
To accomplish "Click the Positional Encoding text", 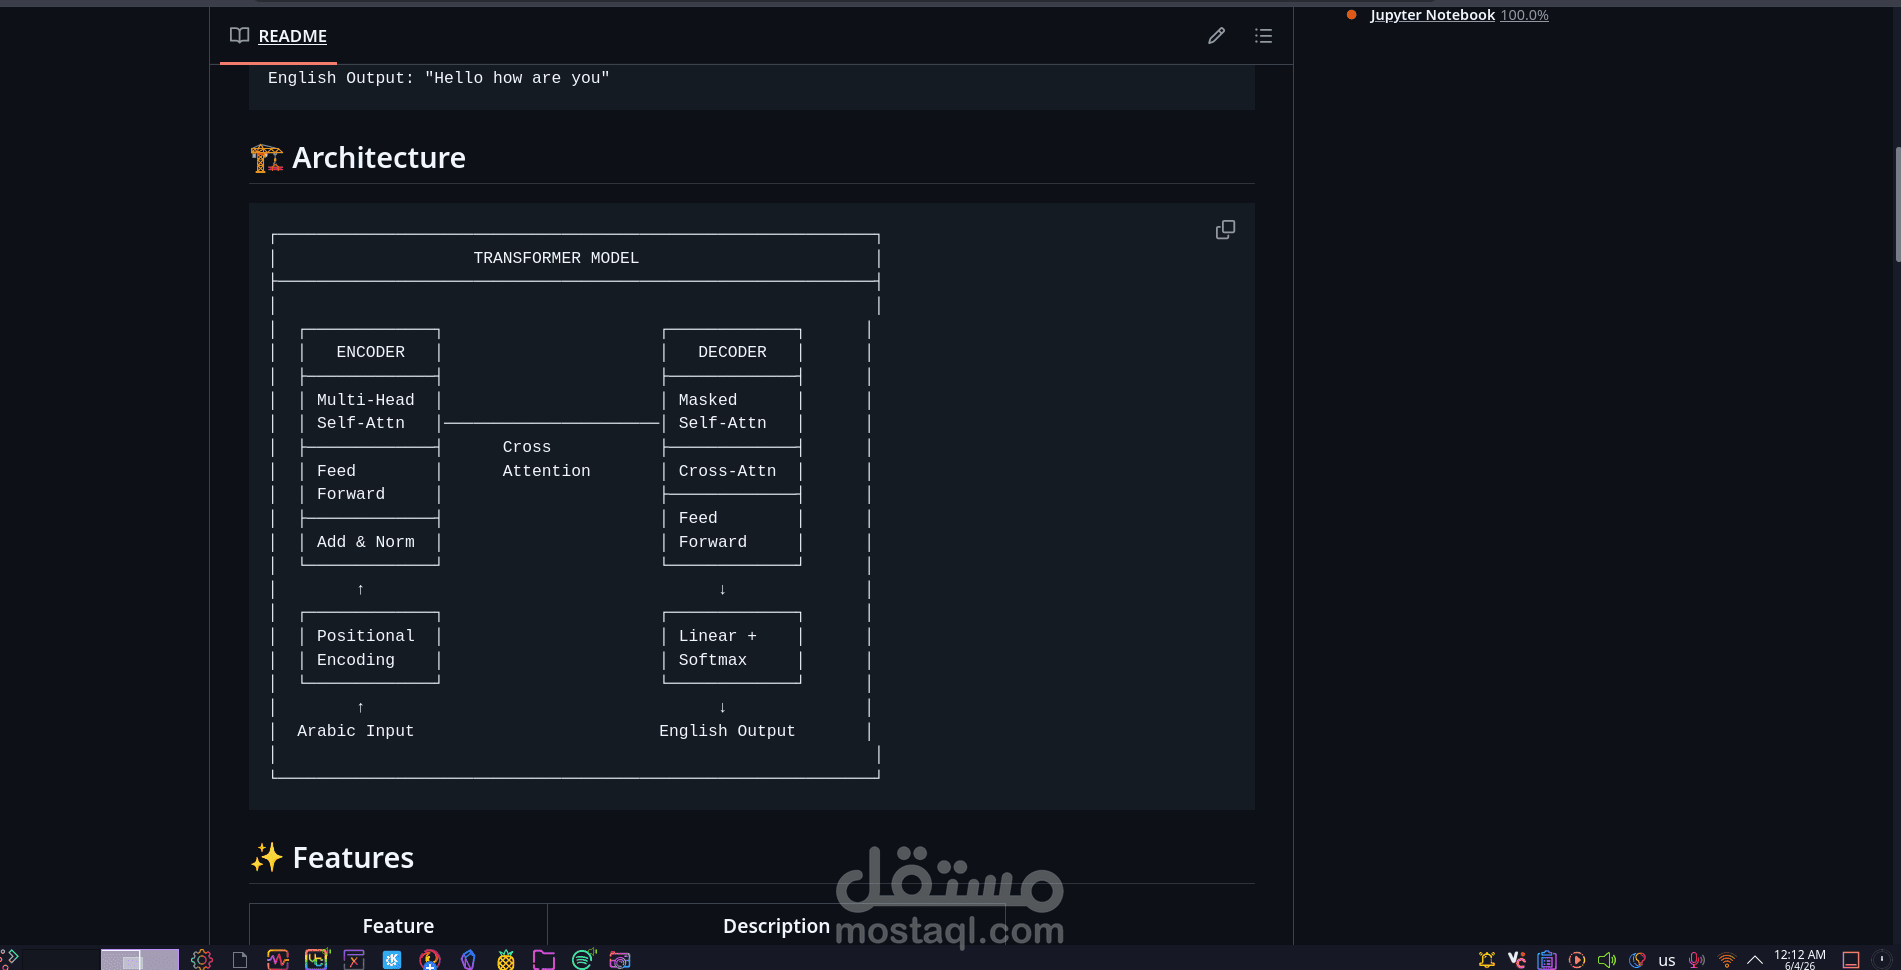I will pos(365,648).
